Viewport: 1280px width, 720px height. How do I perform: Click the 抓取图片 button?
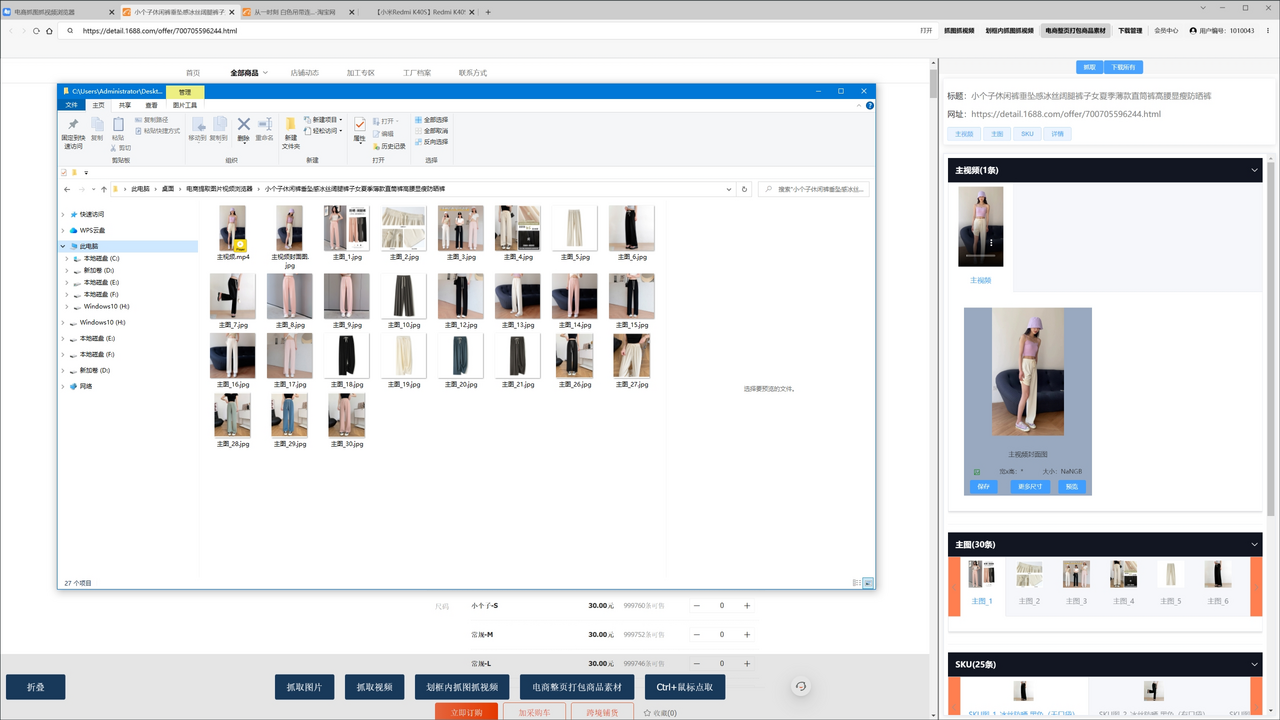(x=304, y=687)
